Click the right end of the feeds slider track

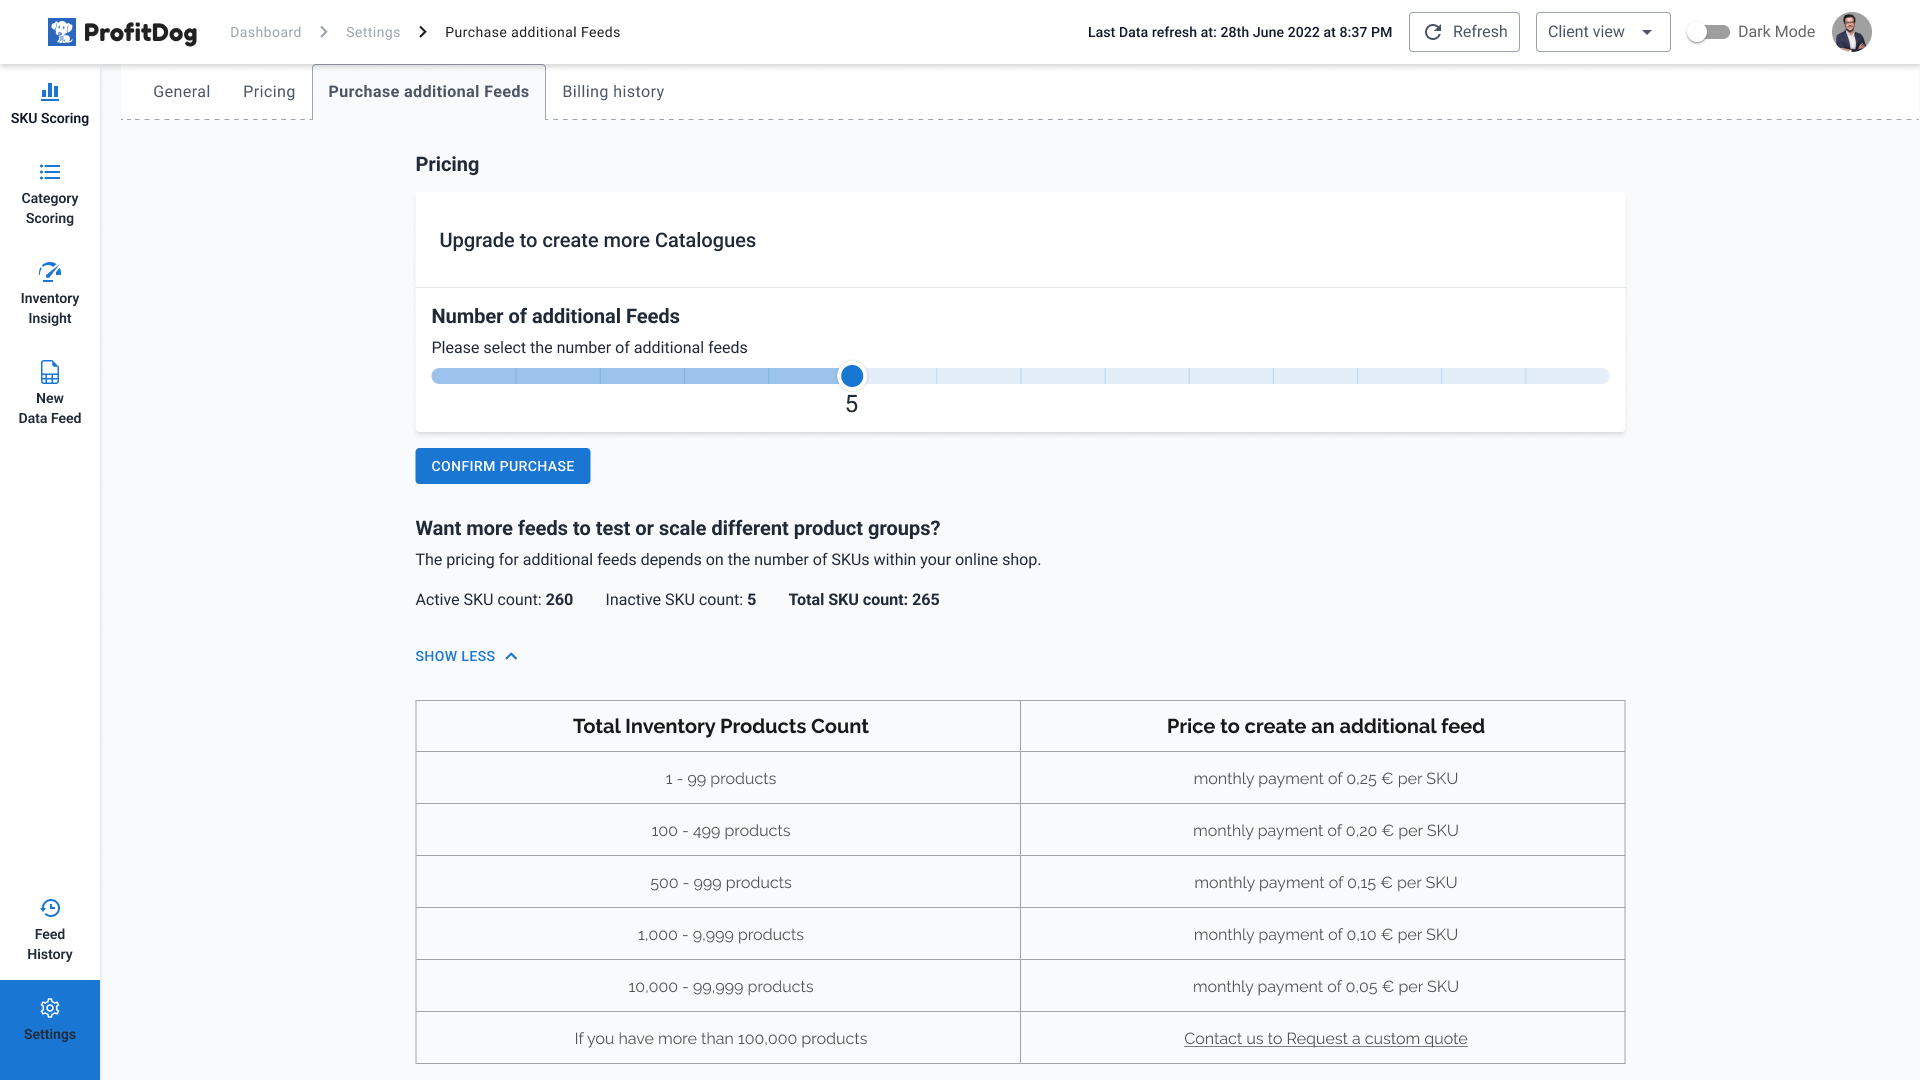[x=1604, y=376]
